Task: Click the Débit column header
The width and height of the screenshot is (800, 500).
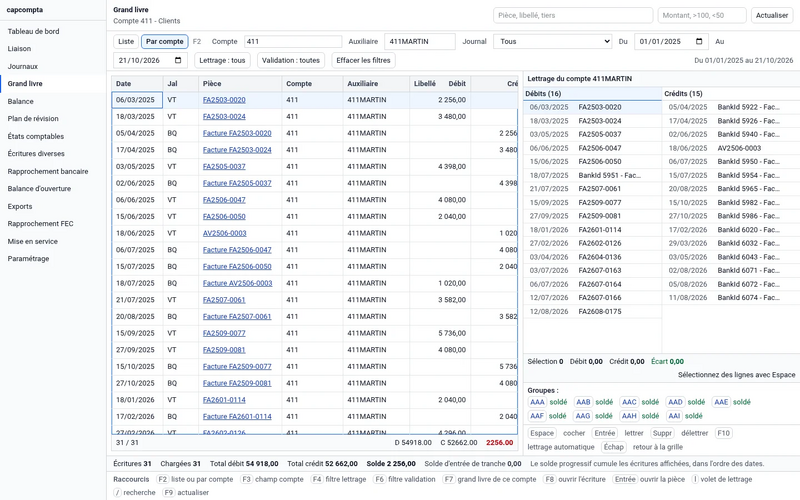Action: coord(457,84)
